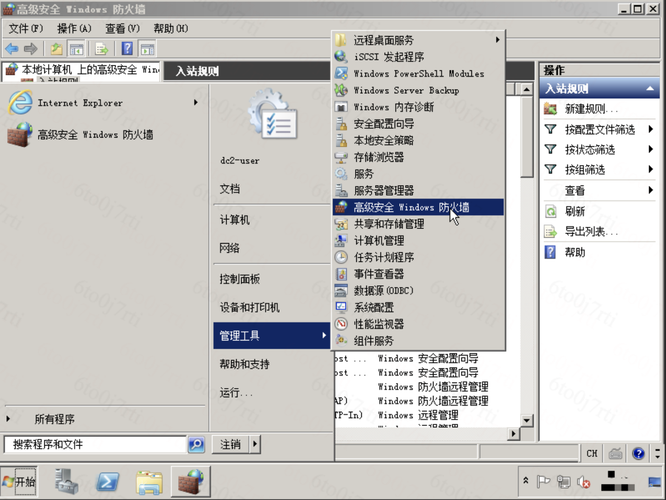Open Task Scheduler (任务计划程序)
The height and width of the screenshot is (500, 666).
point(418,257)
